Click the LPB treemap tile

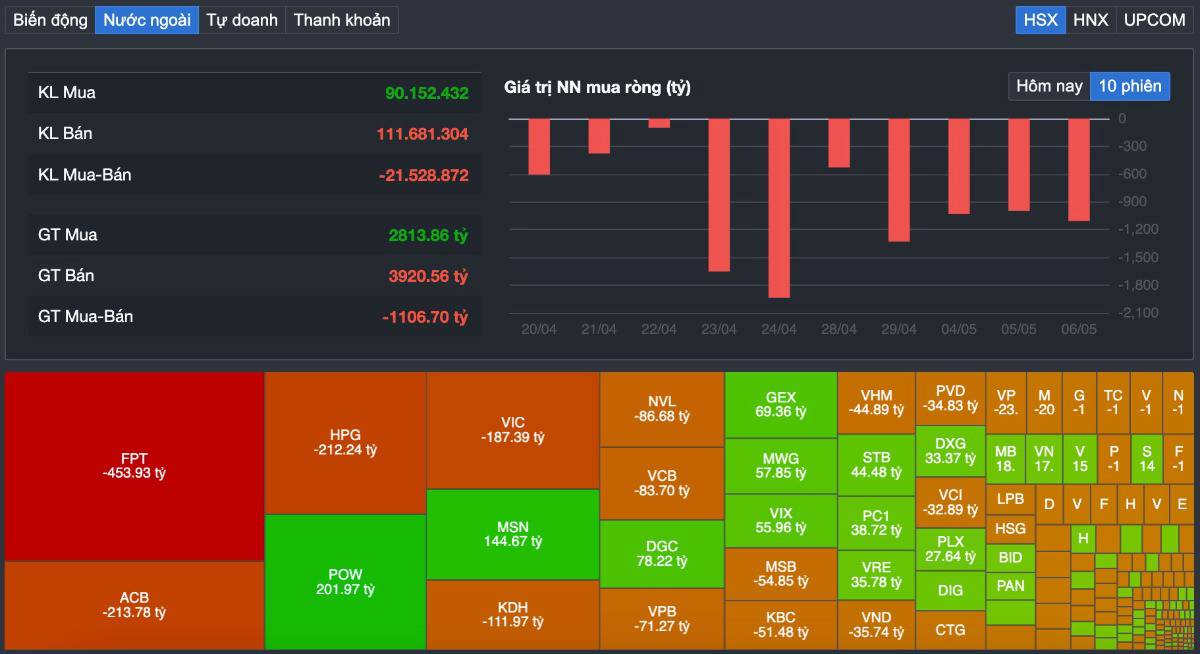point(1010,498)
